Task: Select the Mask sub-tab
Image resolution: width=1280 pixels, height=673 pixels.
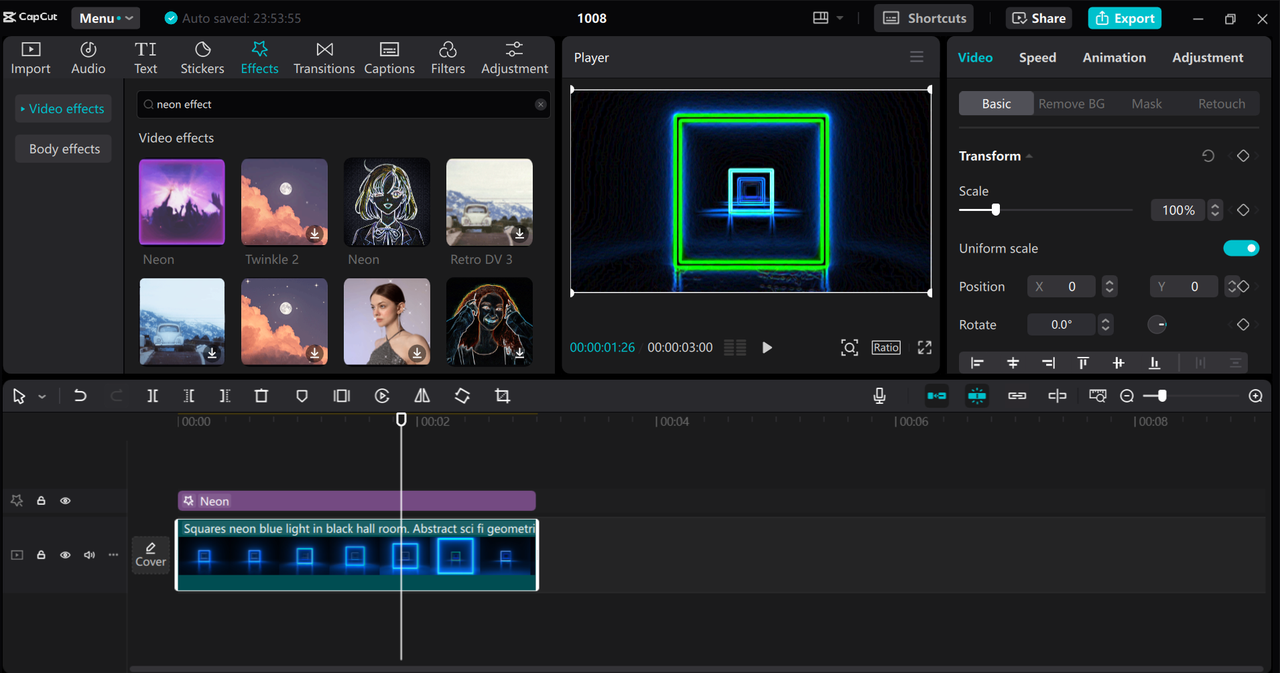Action: click(x=1146, y=103)
